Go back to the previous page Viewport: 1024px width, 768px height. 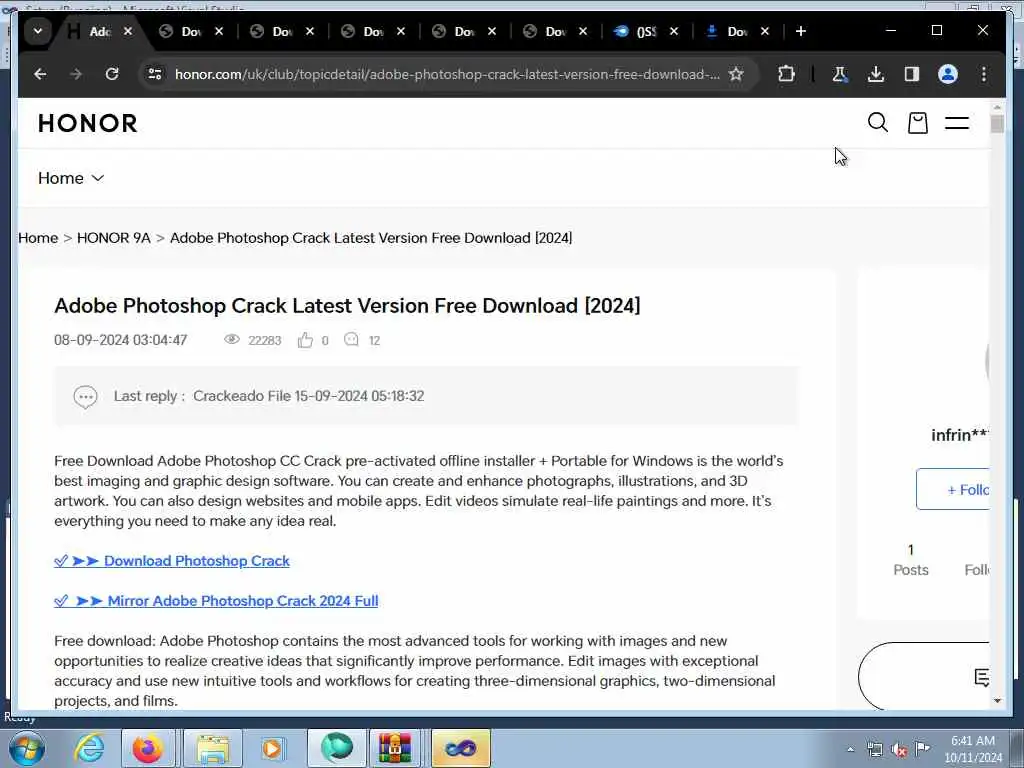click(x=40, y=74)
